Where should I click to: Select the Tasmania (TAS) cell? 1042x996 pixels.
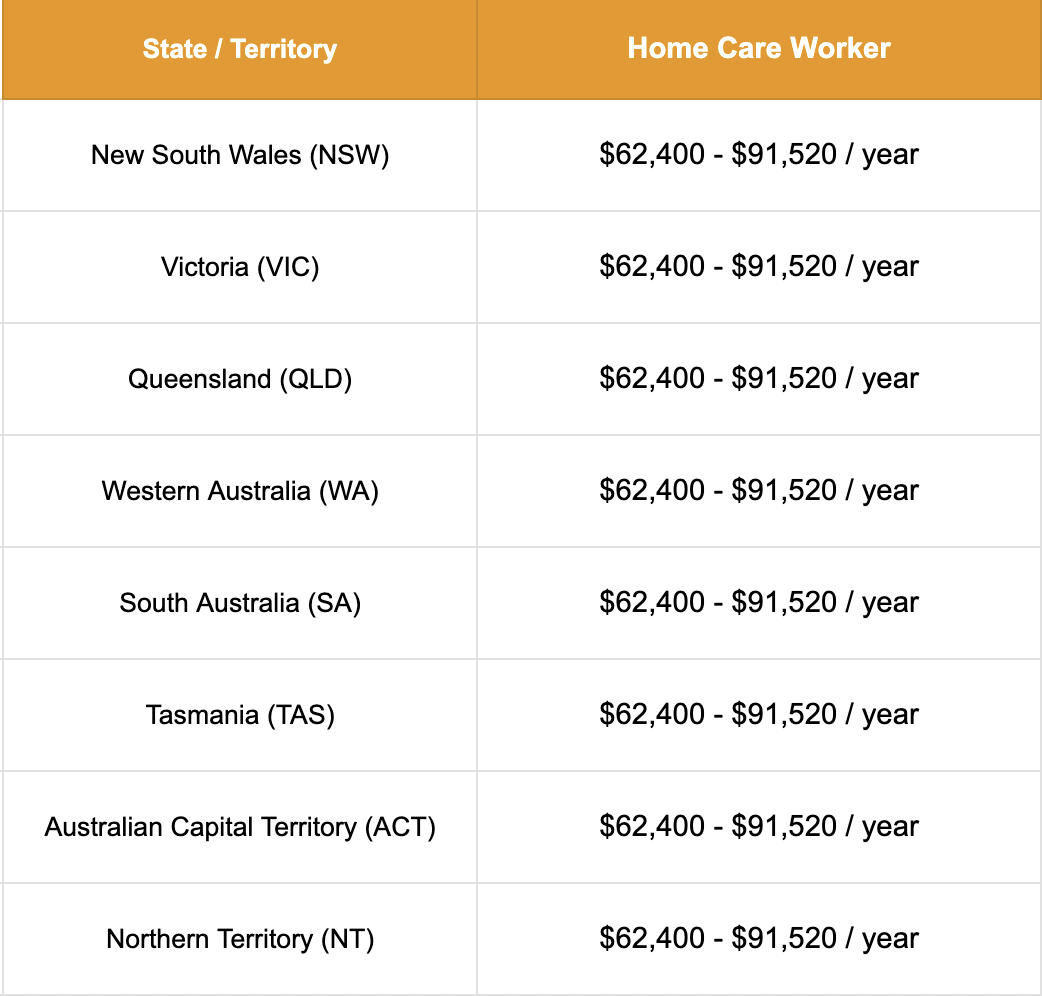pos(240,715)
